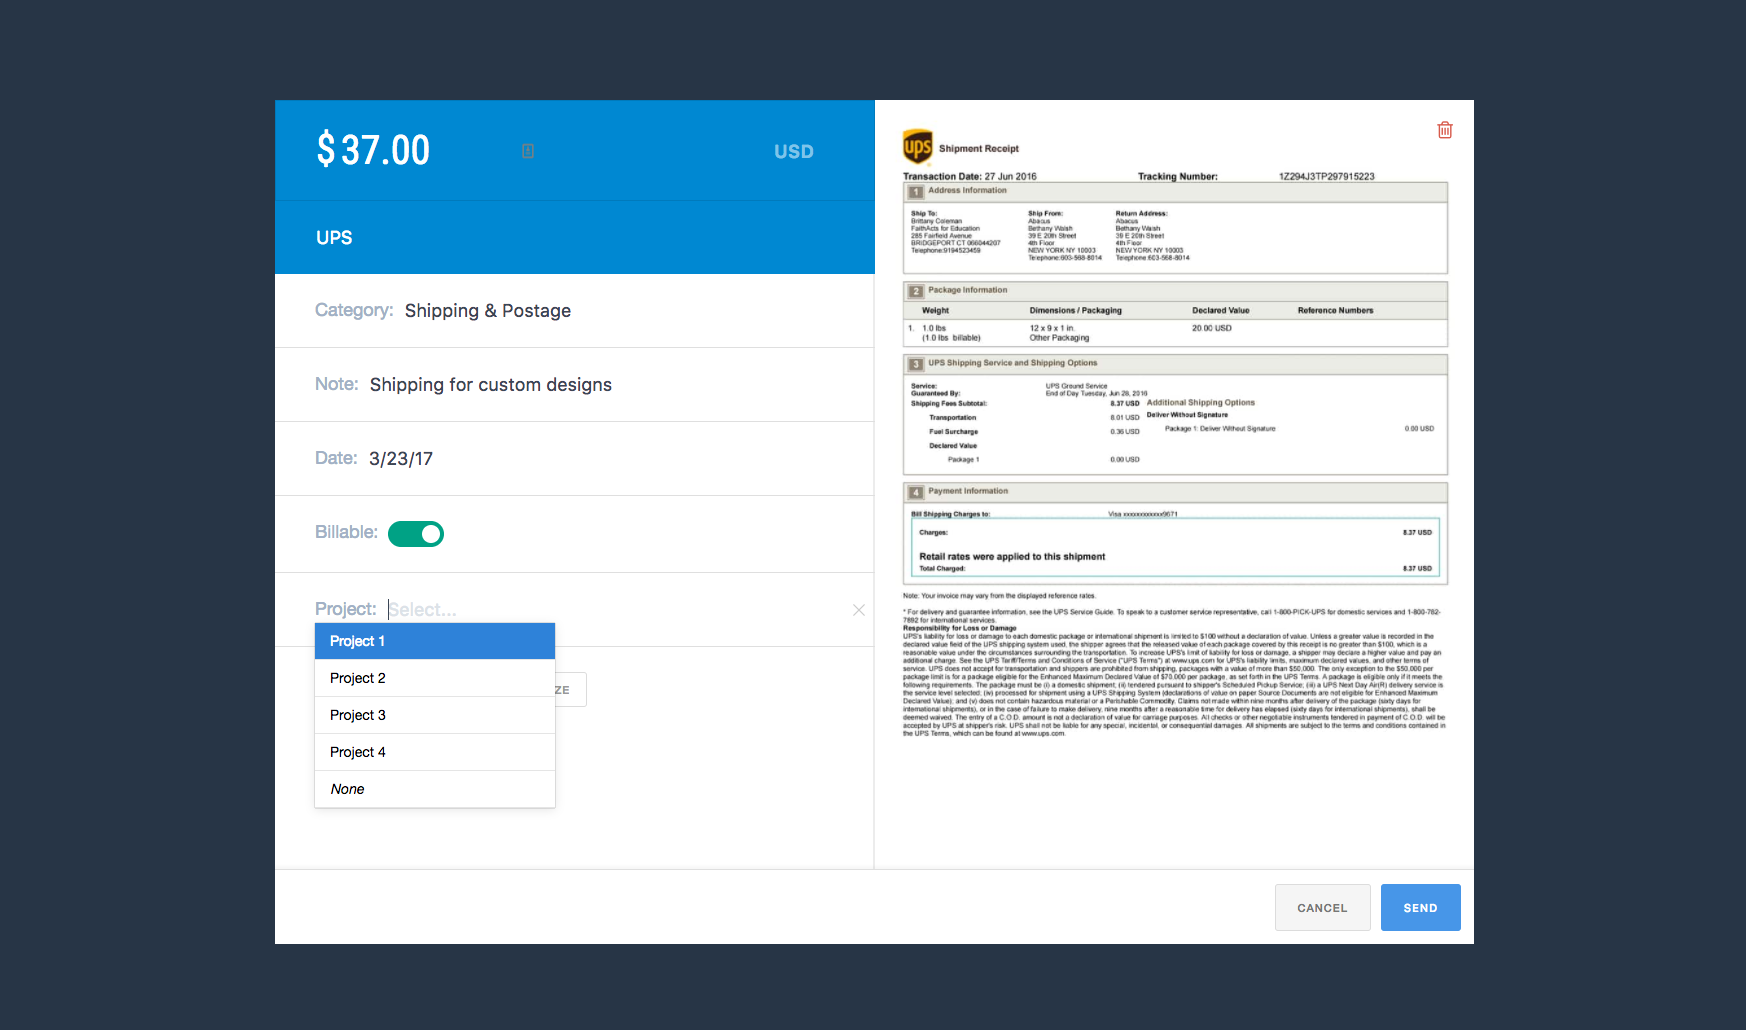
Task: Select Project 4 option
Action: [x=435, y=752]
